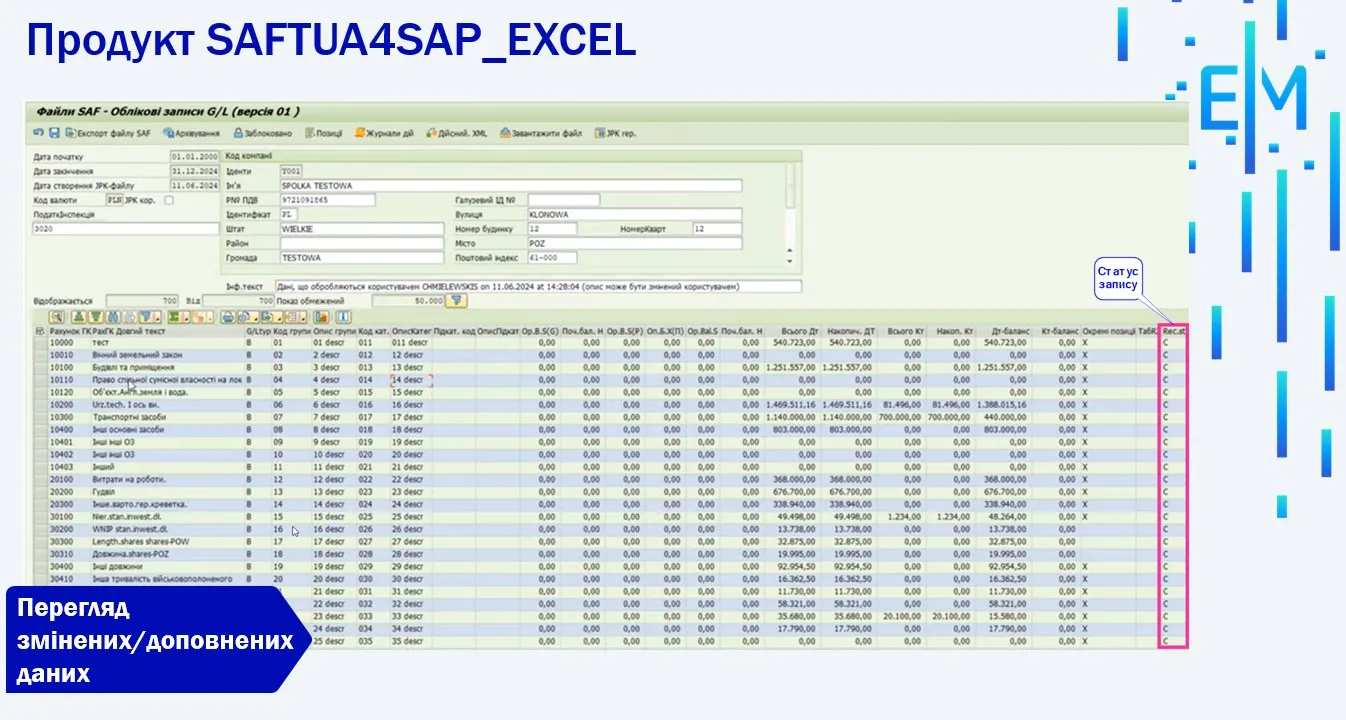Click the 'Місто' field containing POZ

(x=634, y=244)
